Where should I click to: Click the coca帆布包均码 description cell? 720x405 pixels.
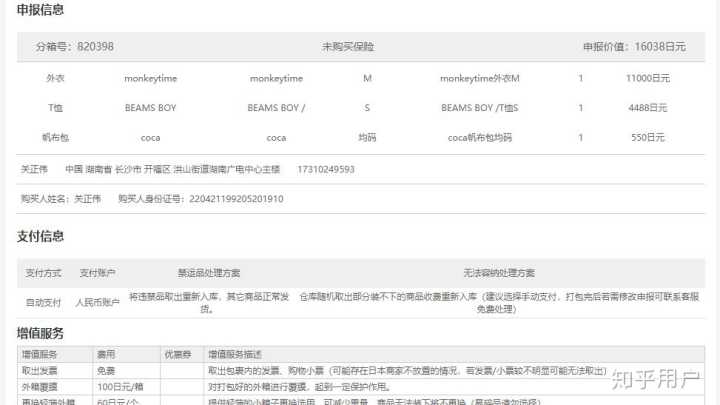tap(479, 137)
